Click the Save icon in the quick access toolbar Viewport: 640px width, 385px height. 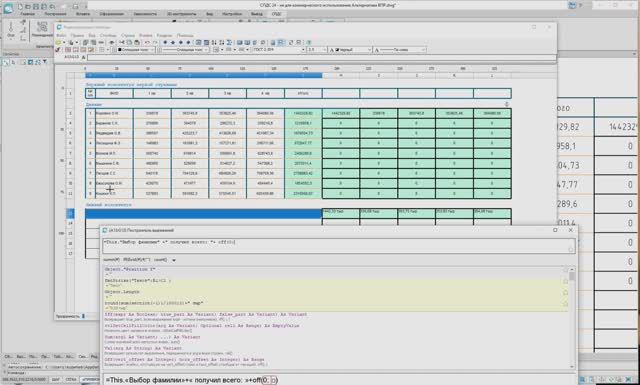(x=36, y=7)
